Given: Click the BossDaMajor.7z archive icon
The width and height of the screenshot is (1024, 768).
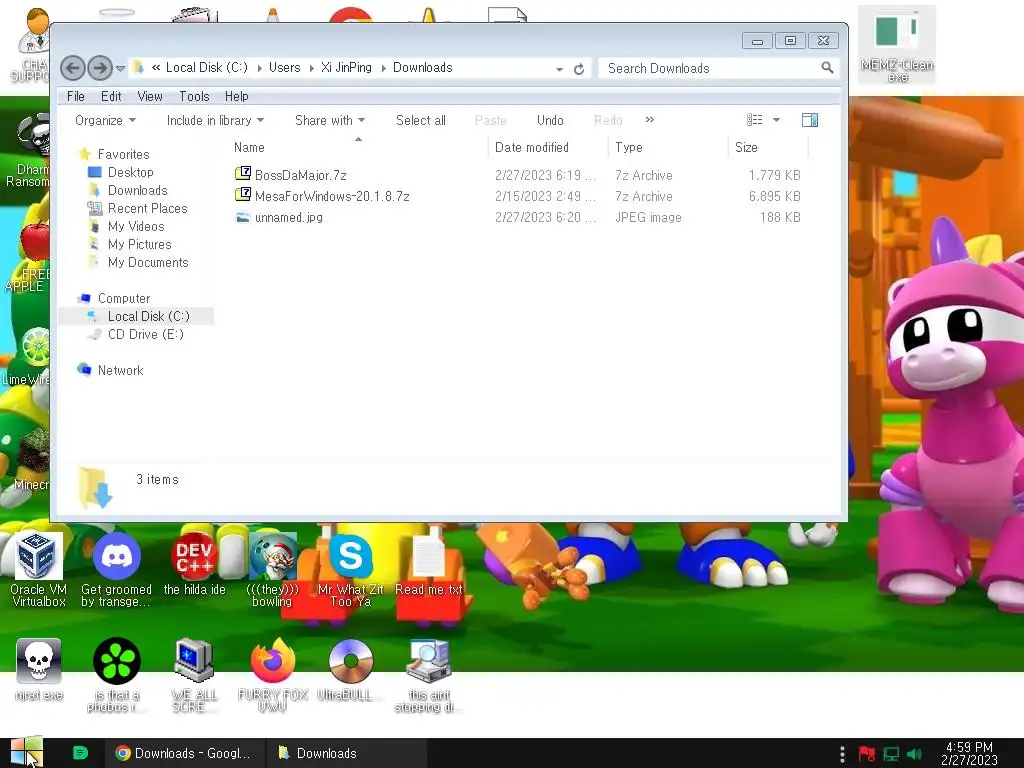Looking at the screenshot, I should 243,173.
